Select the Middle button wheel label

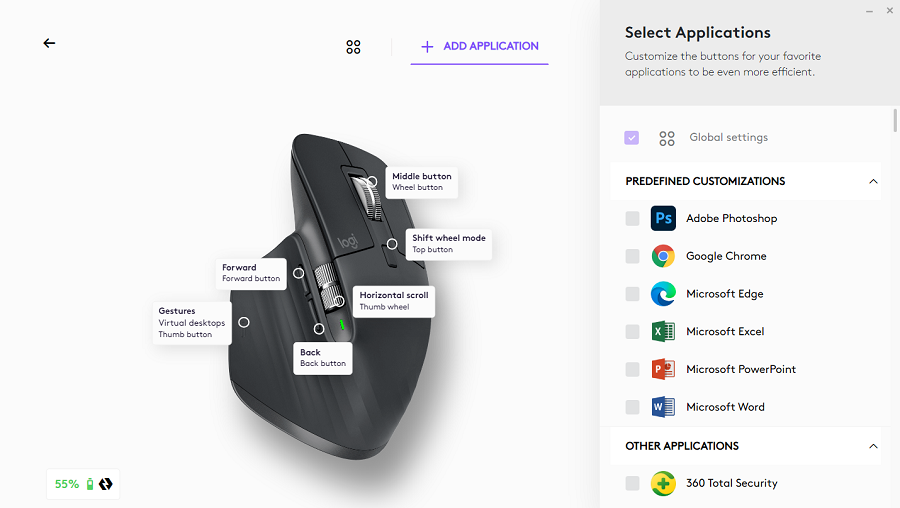pos(421,181)
